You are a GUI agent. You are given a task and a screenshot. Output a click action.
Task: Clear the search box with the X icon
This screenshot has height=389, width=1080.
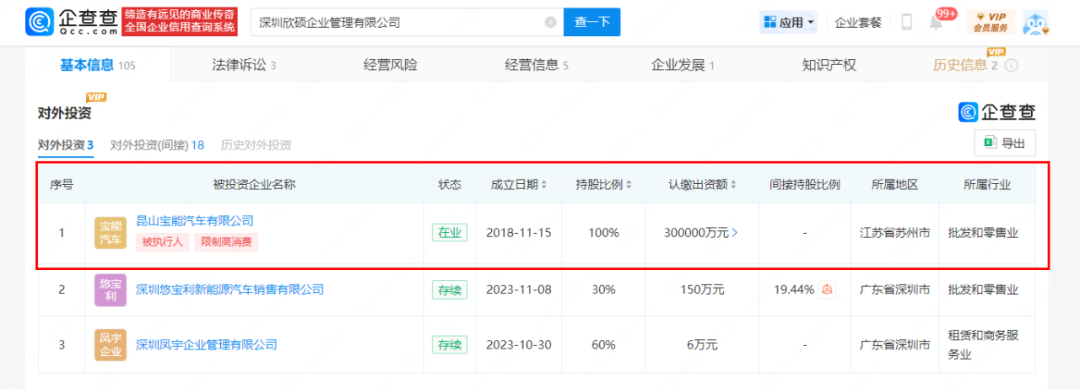[x=550, y=22]
